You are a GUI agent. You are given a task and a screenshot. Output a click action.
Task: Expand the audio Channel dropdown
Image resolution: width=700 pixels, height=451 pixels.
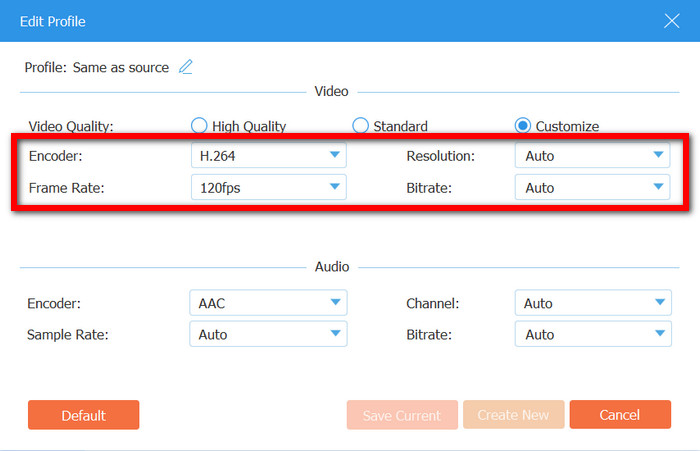592,303
